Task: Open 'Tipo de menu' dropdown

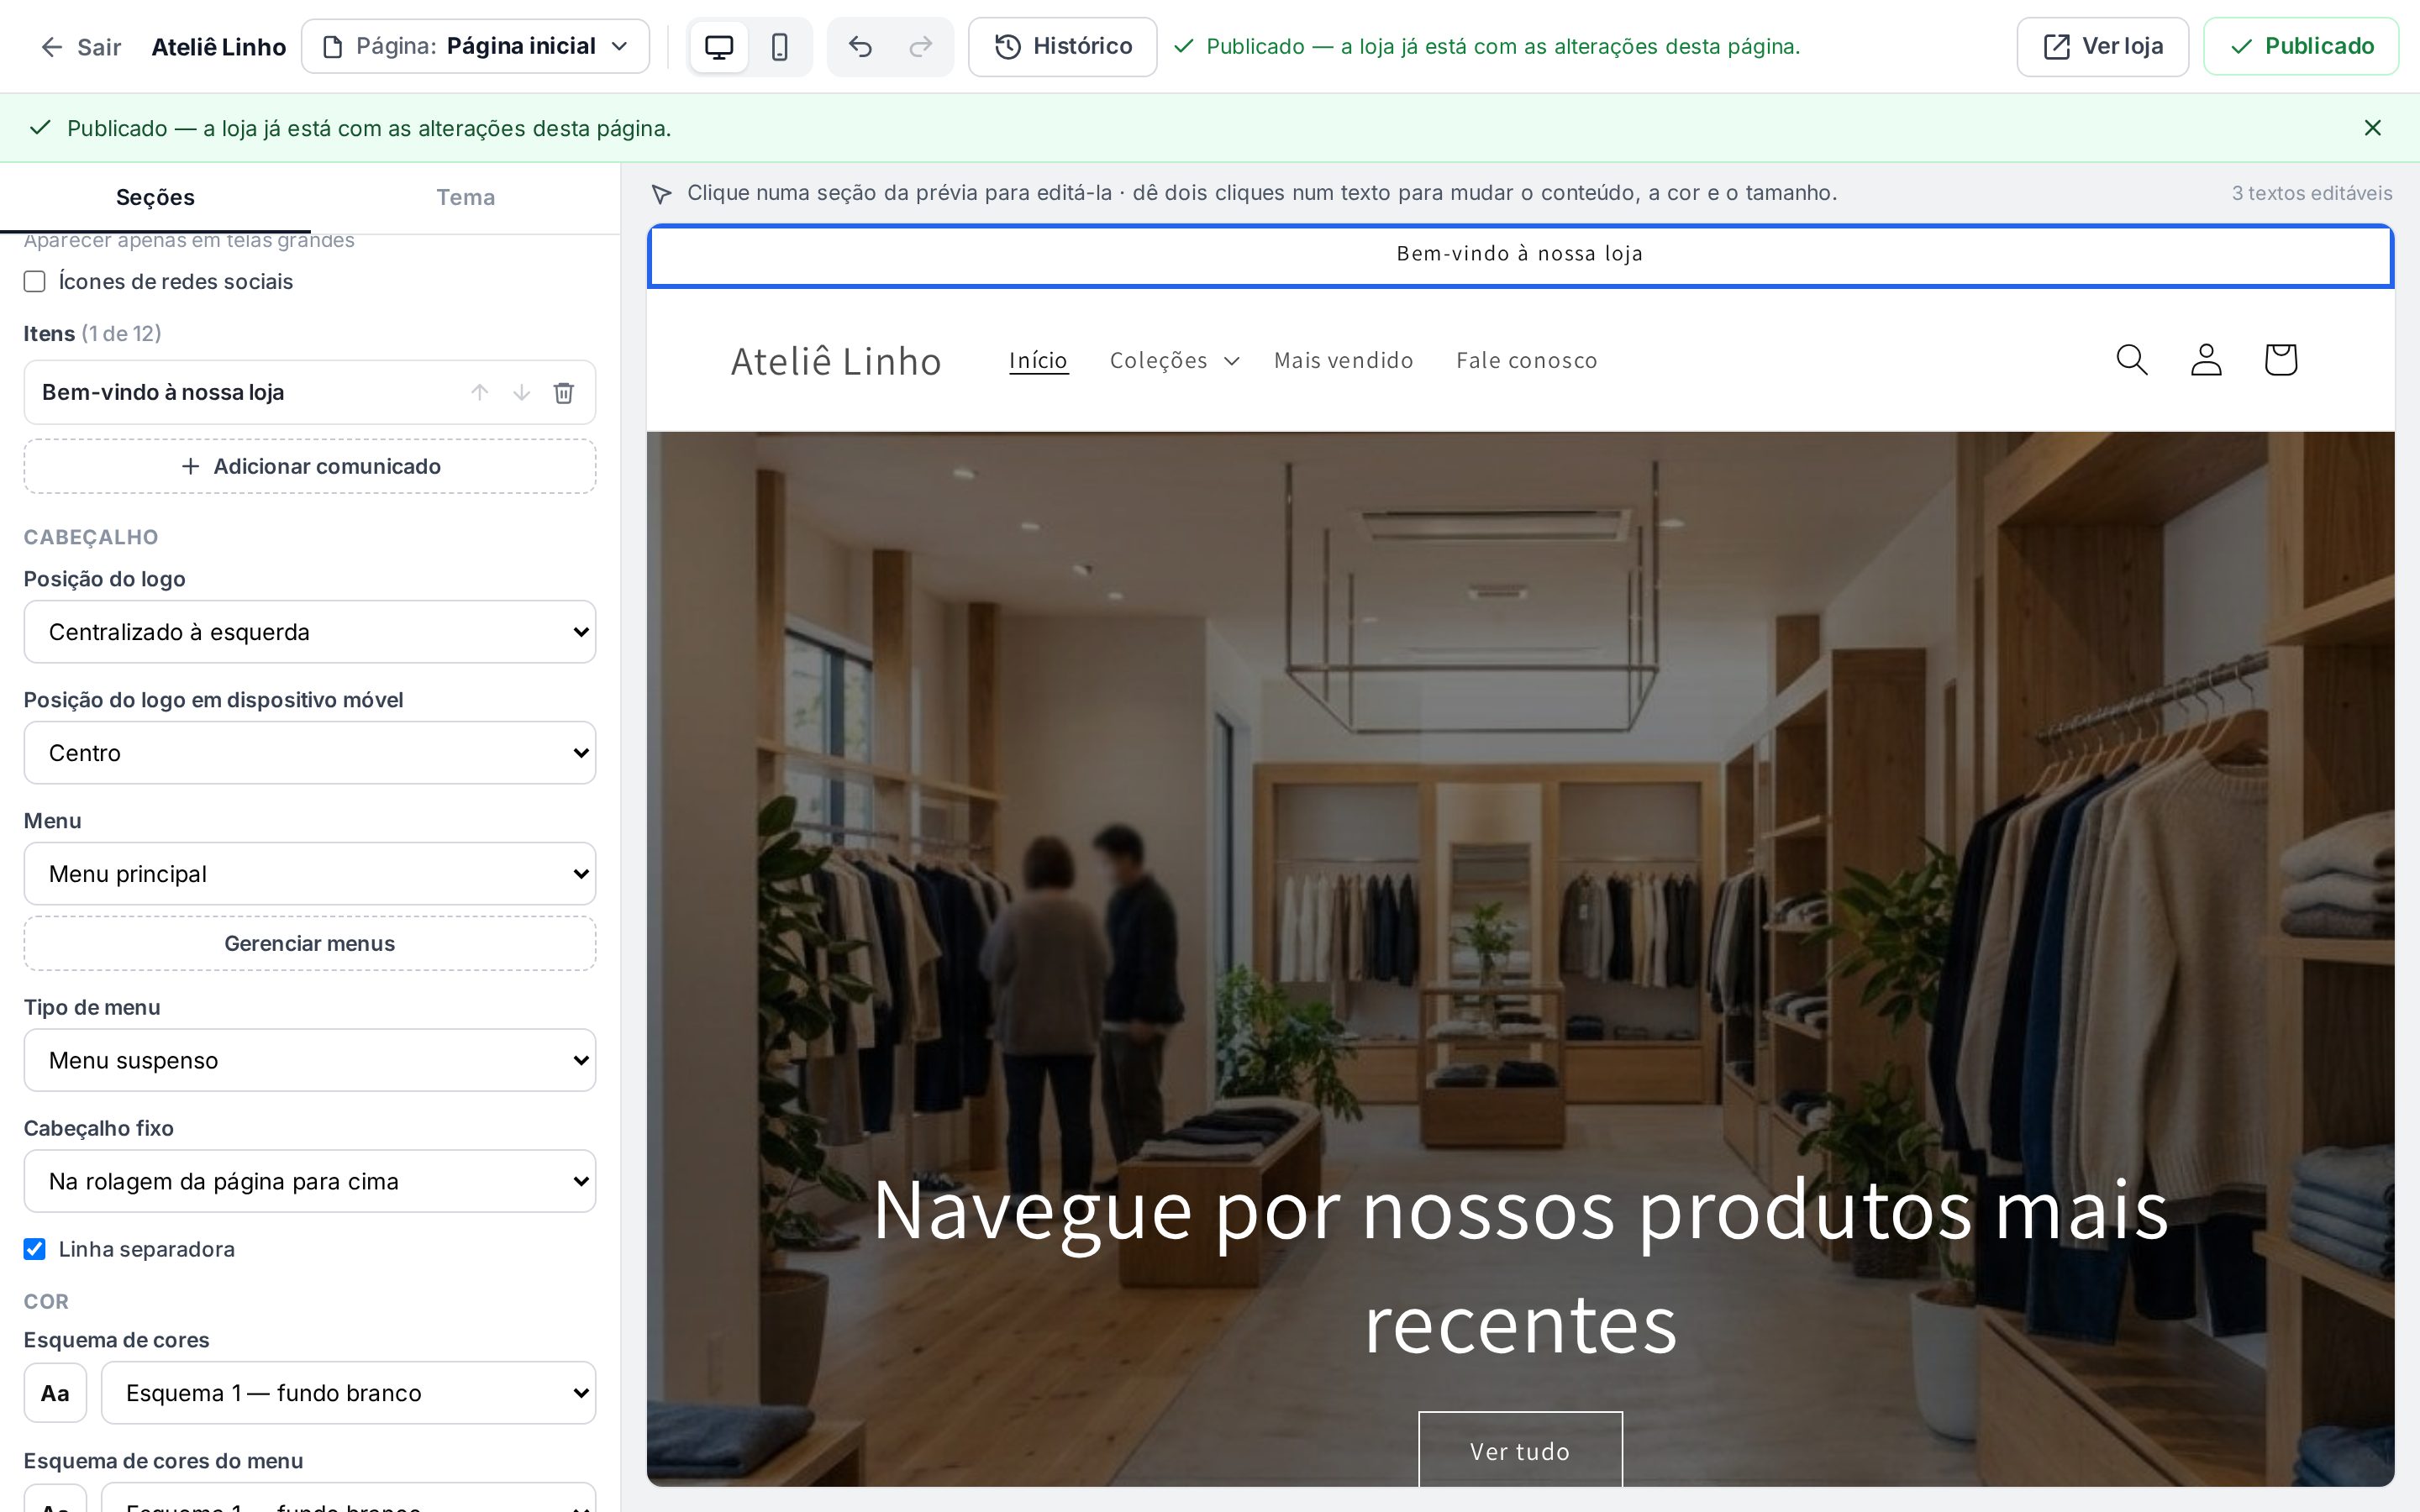Action: (x=310, y=1060)
